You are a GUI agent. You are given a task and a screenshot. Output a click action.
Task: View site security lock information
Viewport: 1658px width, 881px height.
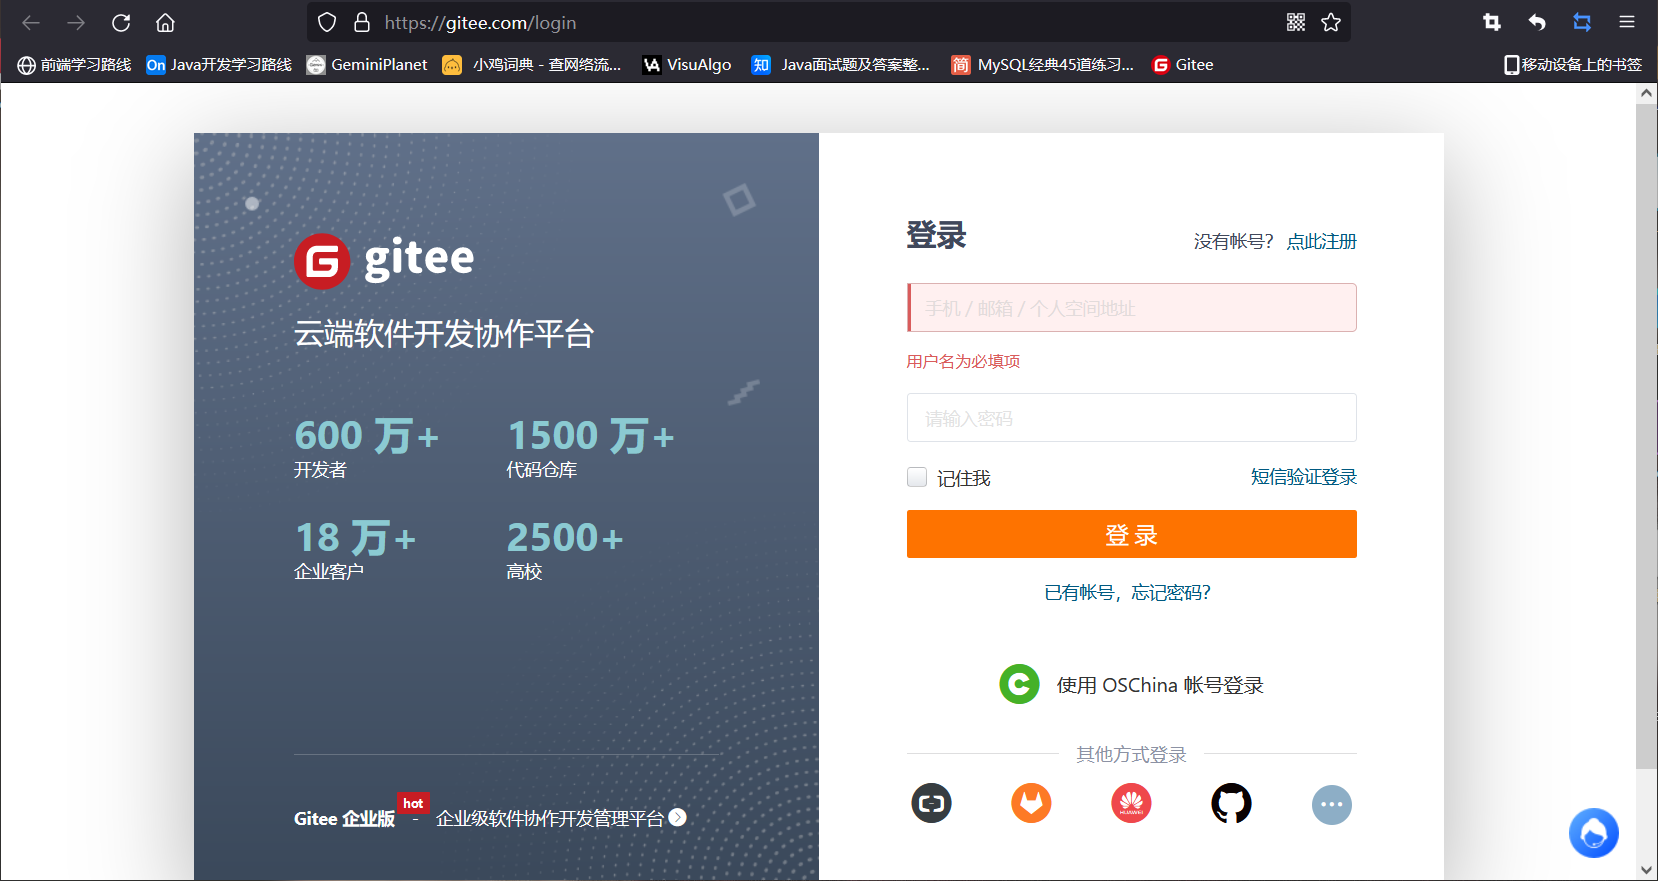[x=362, y=22]
